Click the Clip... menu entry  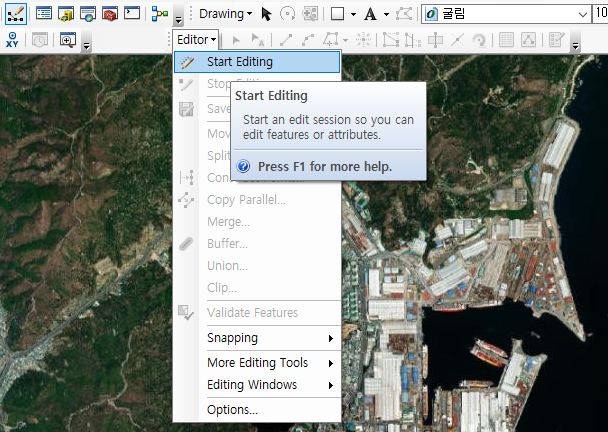click(257, 288)
